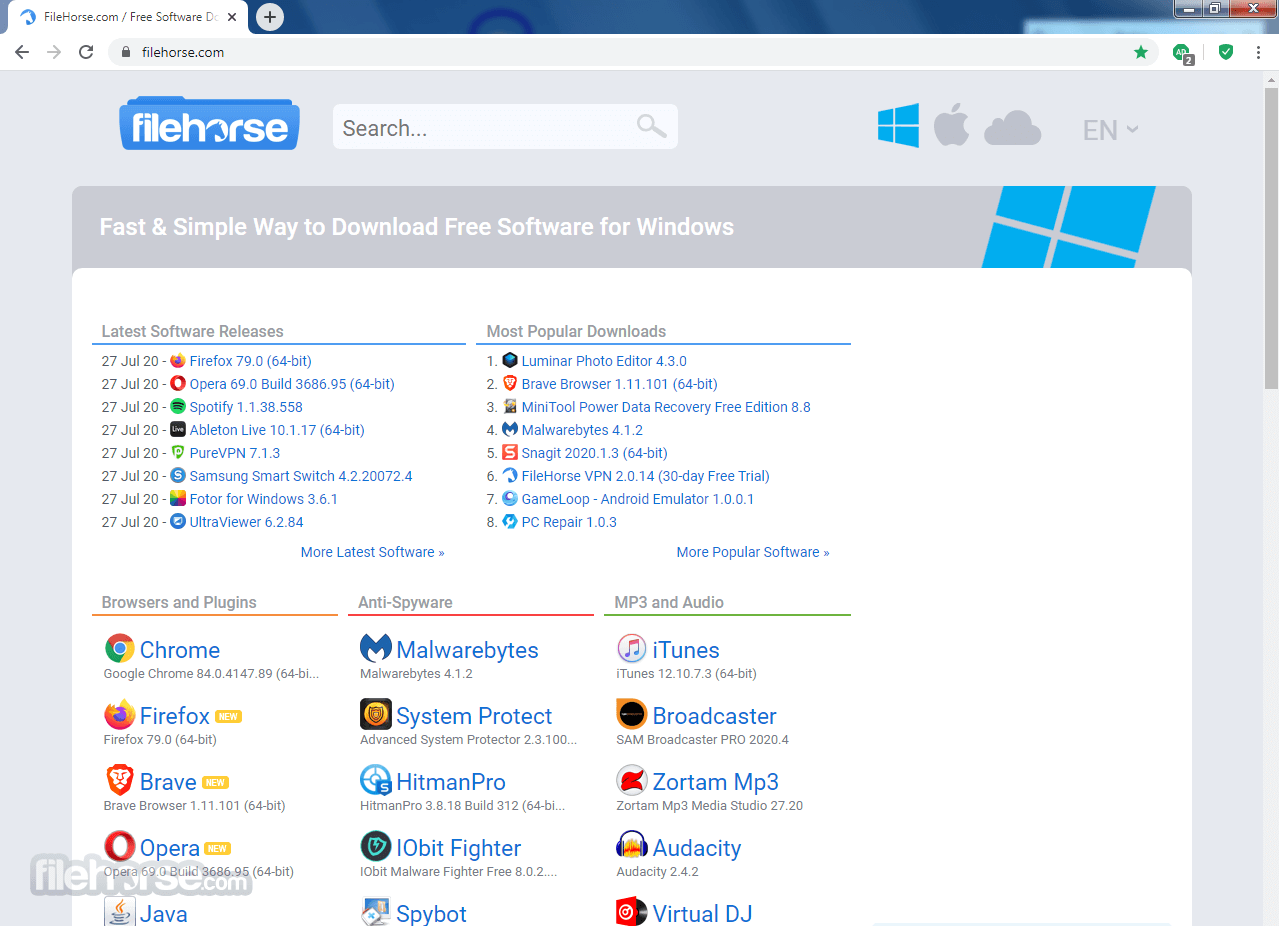Click the Audacity headphones icon
This screenshot has height=926, width=1279.
[x=632, y=847]
